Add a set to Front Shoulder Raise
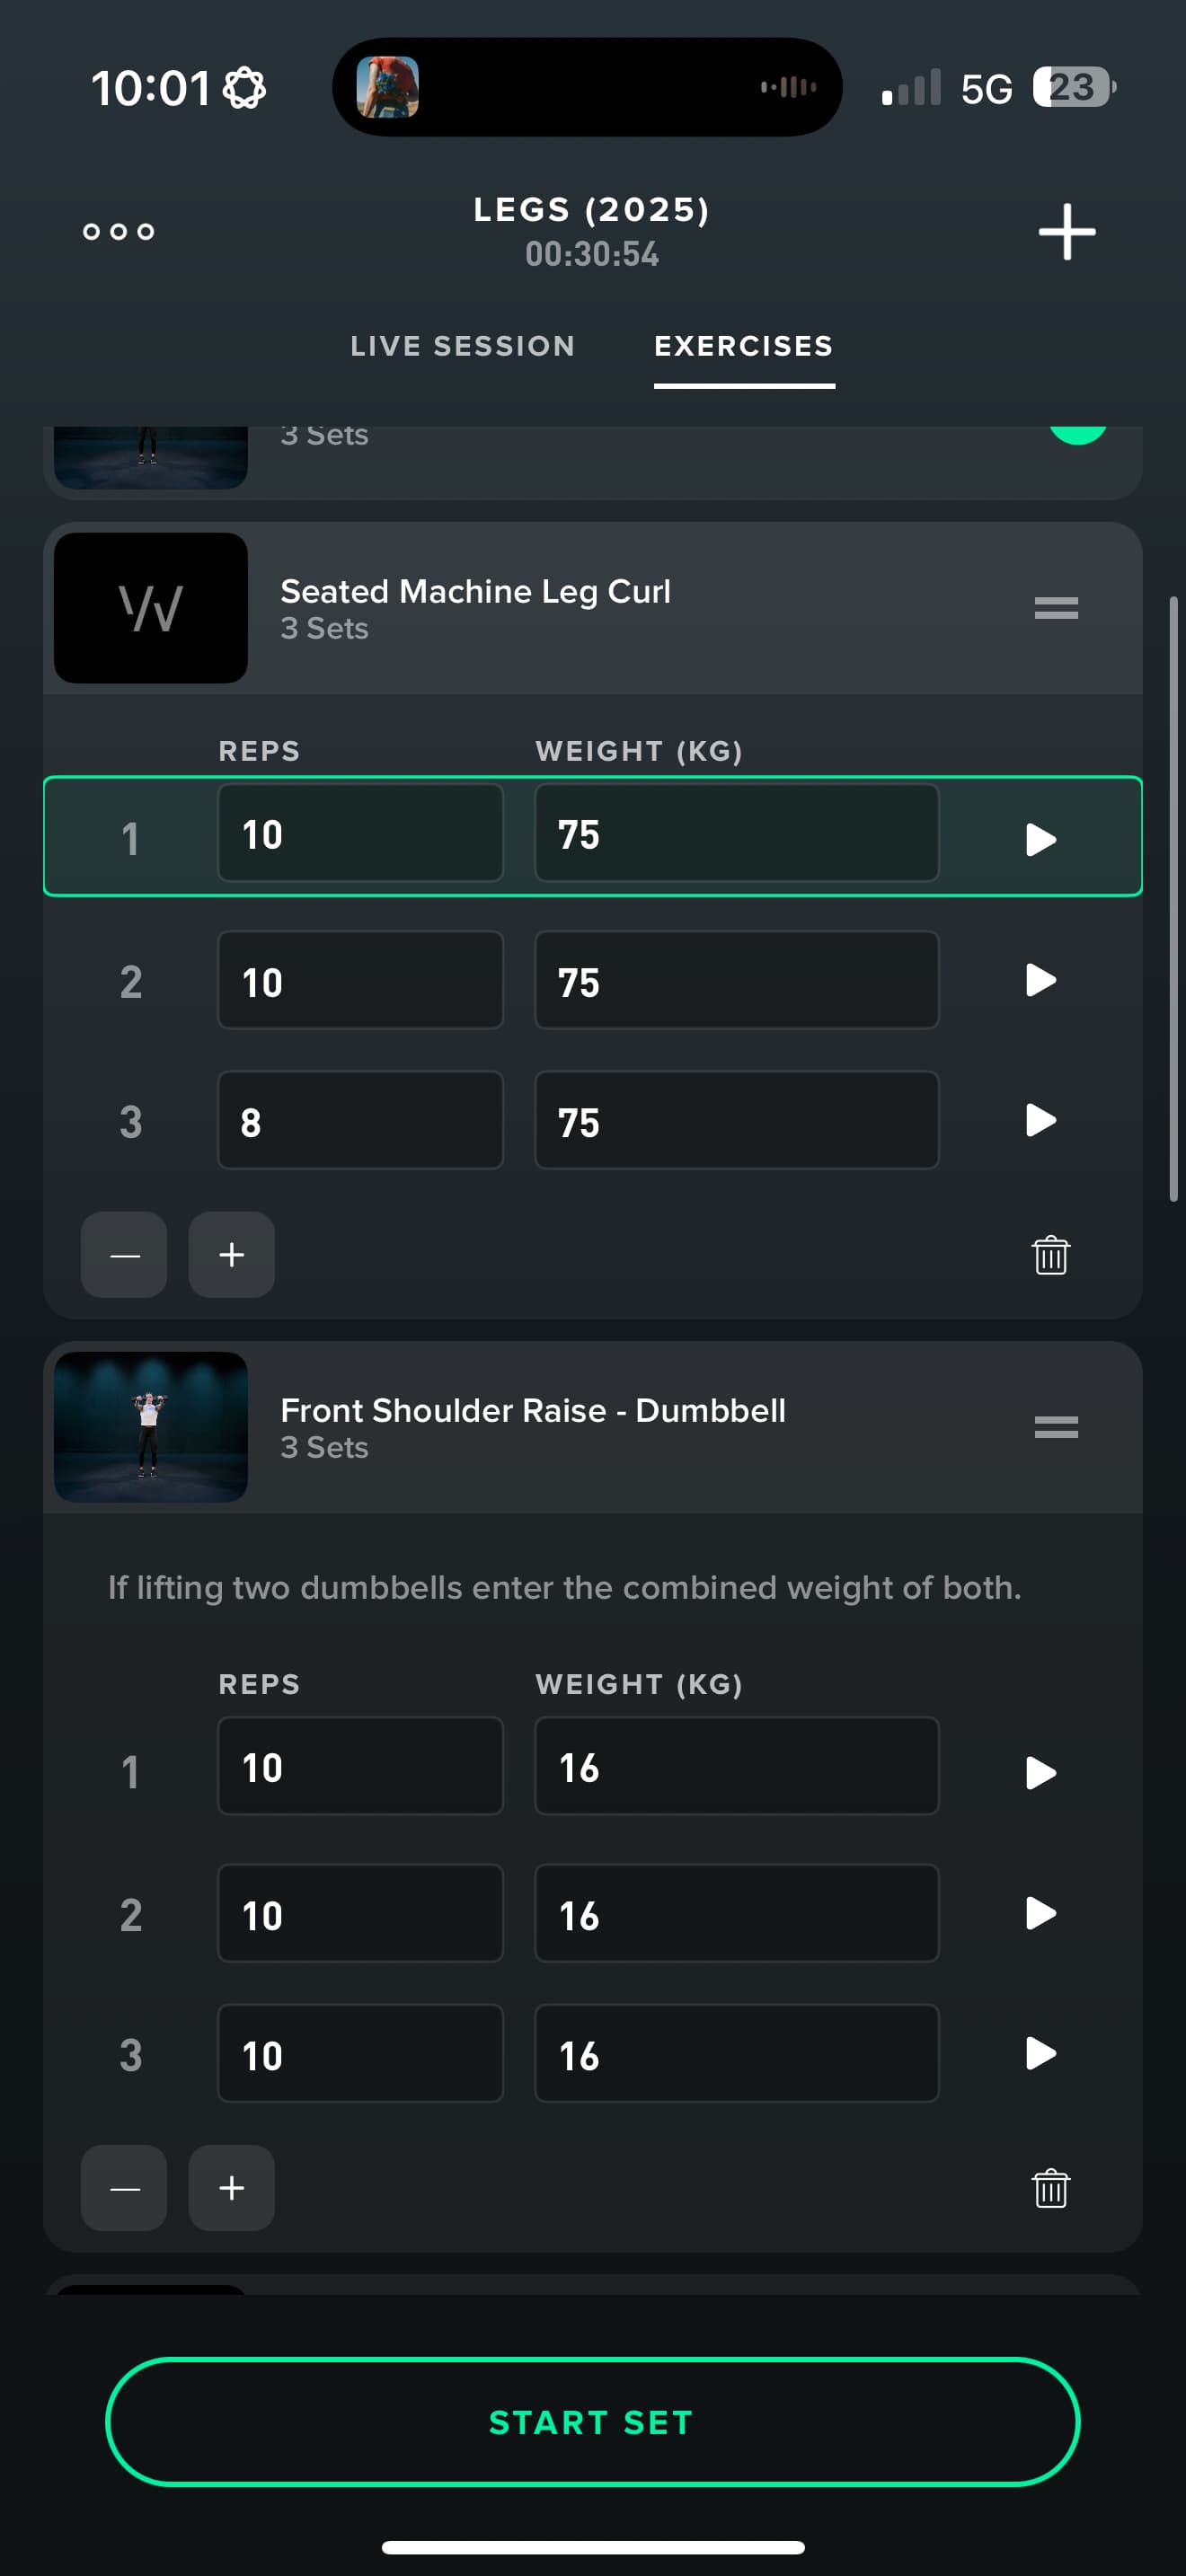1186x2576 pixels. (x=232, y=2187)
